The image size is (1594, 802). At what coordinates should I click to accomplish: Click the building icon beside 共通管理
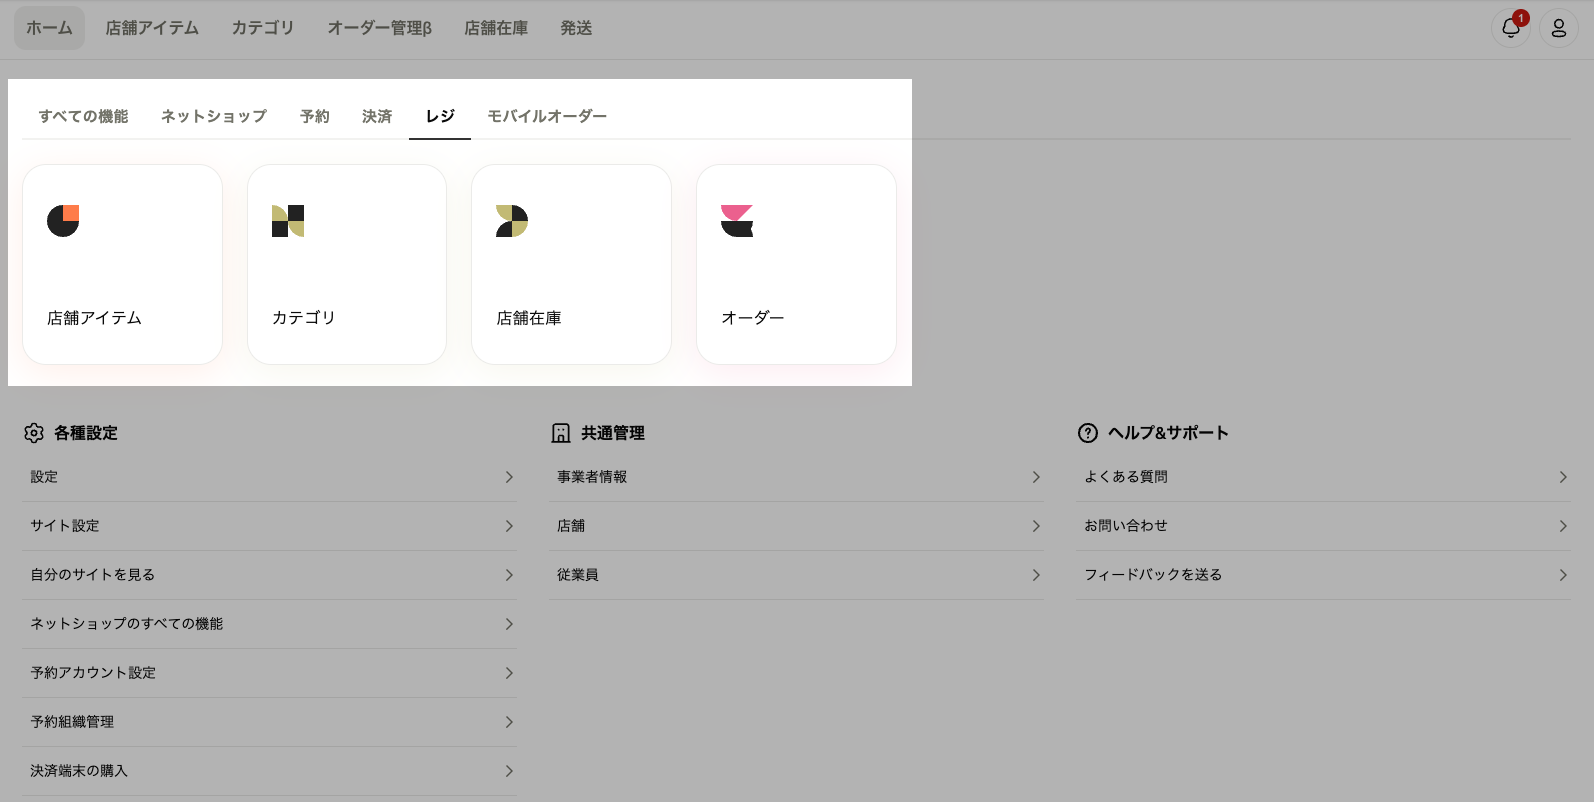pyautogui.click(x=561, y=433)
